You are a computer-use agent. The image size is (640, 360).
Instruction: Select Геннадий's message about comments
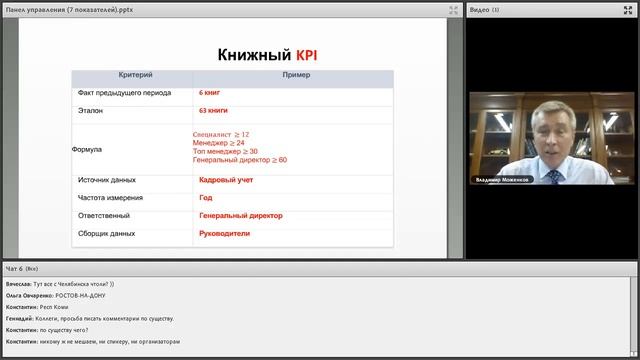click(90, 318)
